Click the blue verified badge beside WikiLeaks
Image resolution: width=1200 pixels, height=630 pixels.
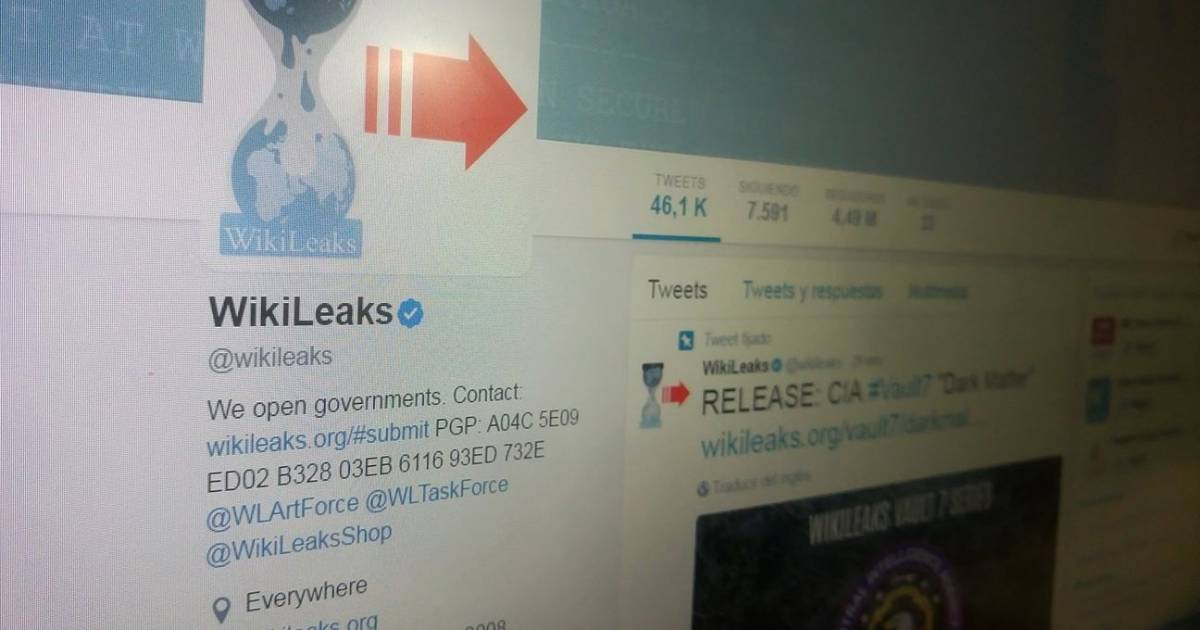coord(411,314)
